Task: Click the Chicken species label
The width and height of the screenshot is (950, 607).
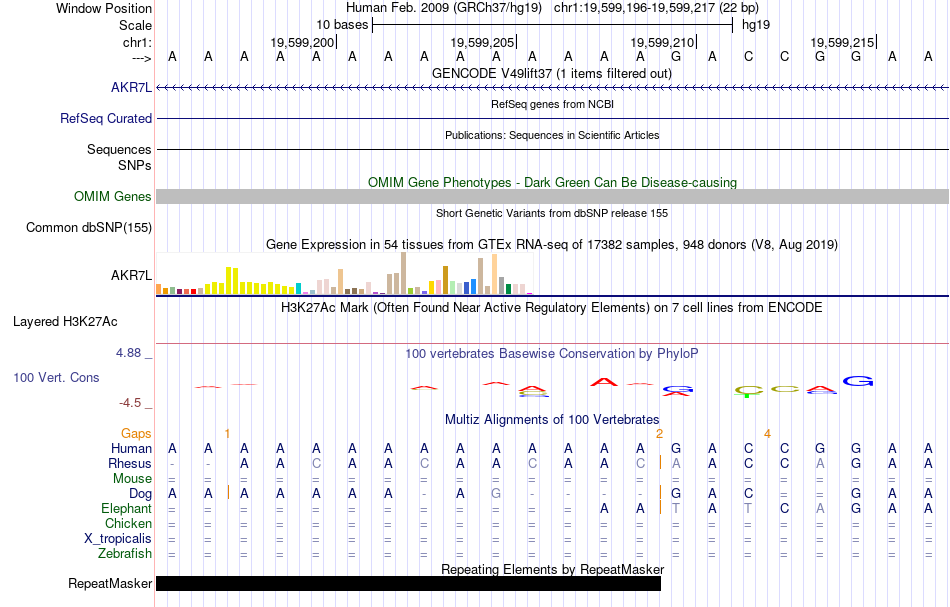Action: 128,523
